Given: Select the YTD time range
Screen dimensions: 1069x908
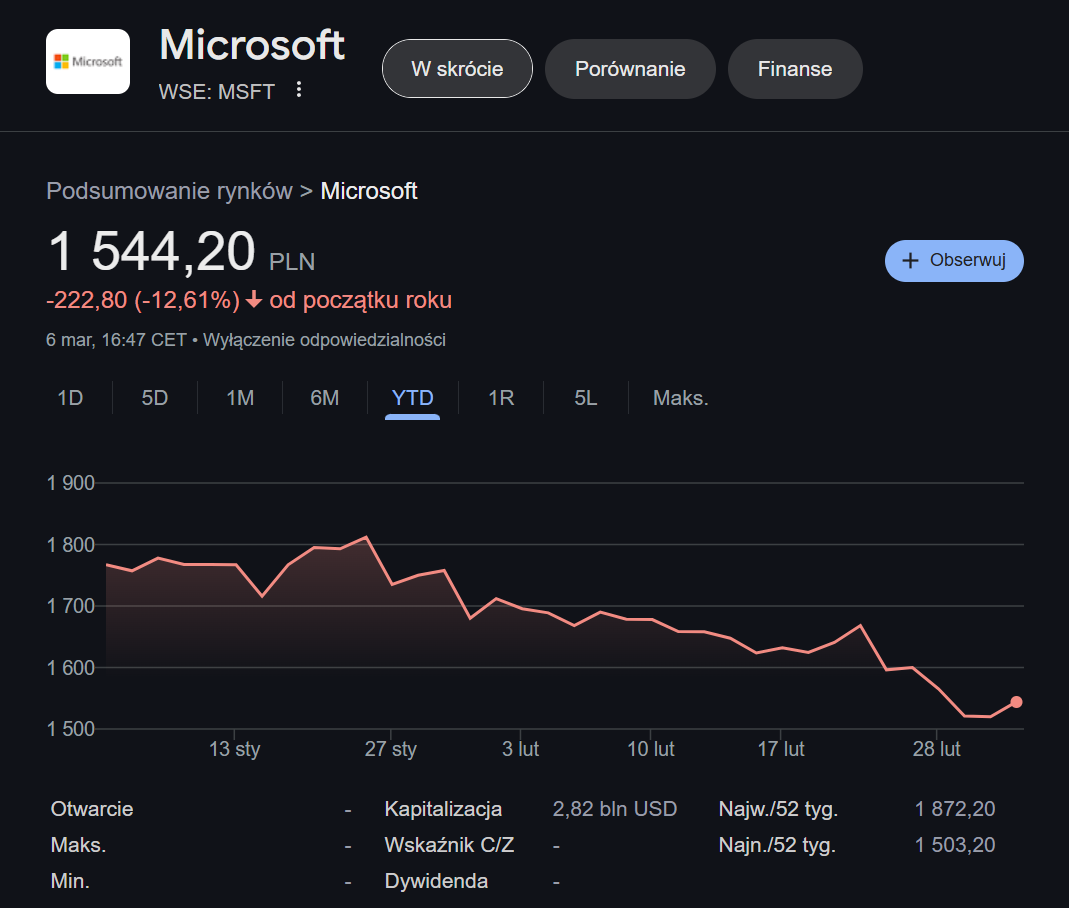Looking at the screenshot, I should point(412,398).
